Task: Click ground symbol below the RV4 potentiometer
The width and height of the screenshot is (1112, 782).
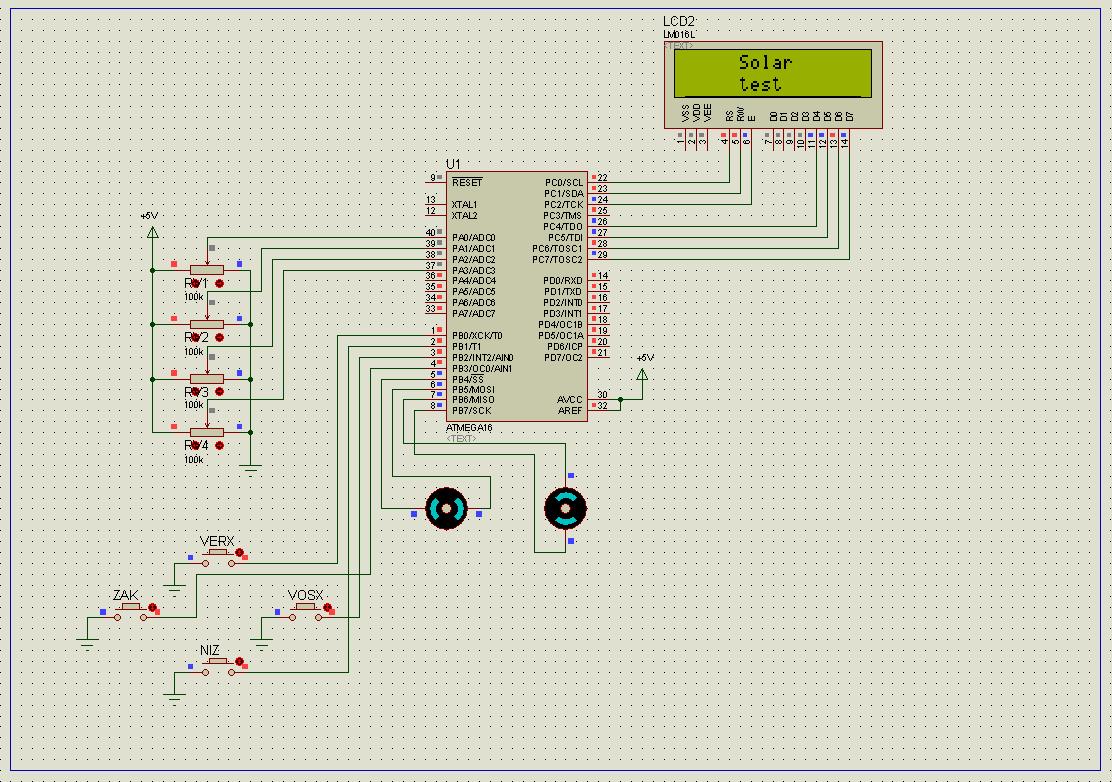Action: click(251, 466)
